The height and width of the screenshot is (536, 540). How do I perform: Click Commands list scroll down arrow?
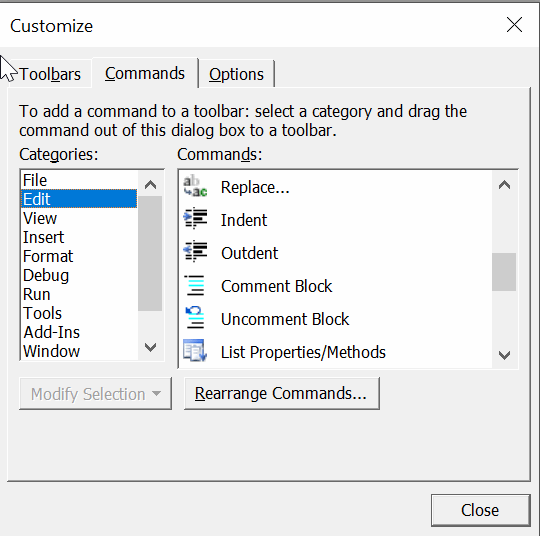[x=504, y=355]
